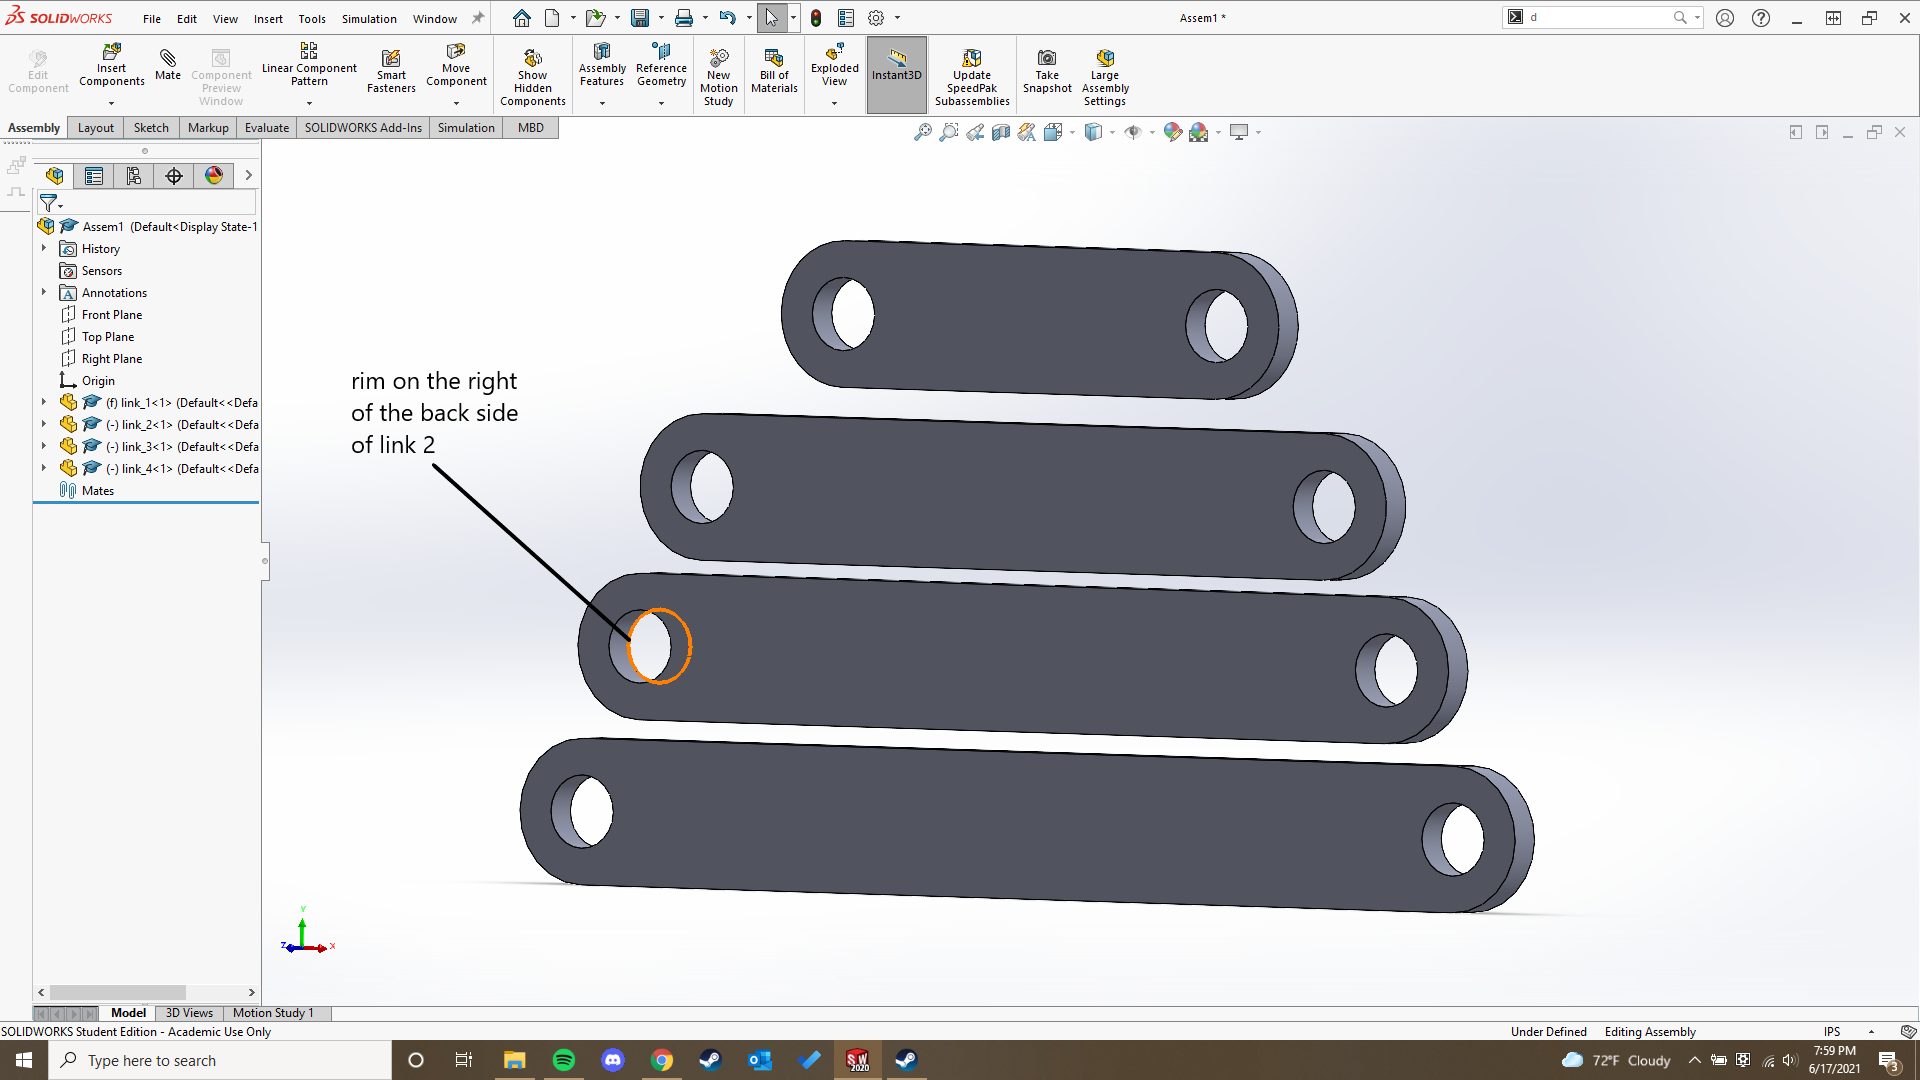Image resolution: width=1920 pixels, height=1080 pixels.
Task: Open the Insert Components tool
Action: [x=111, y=68]
